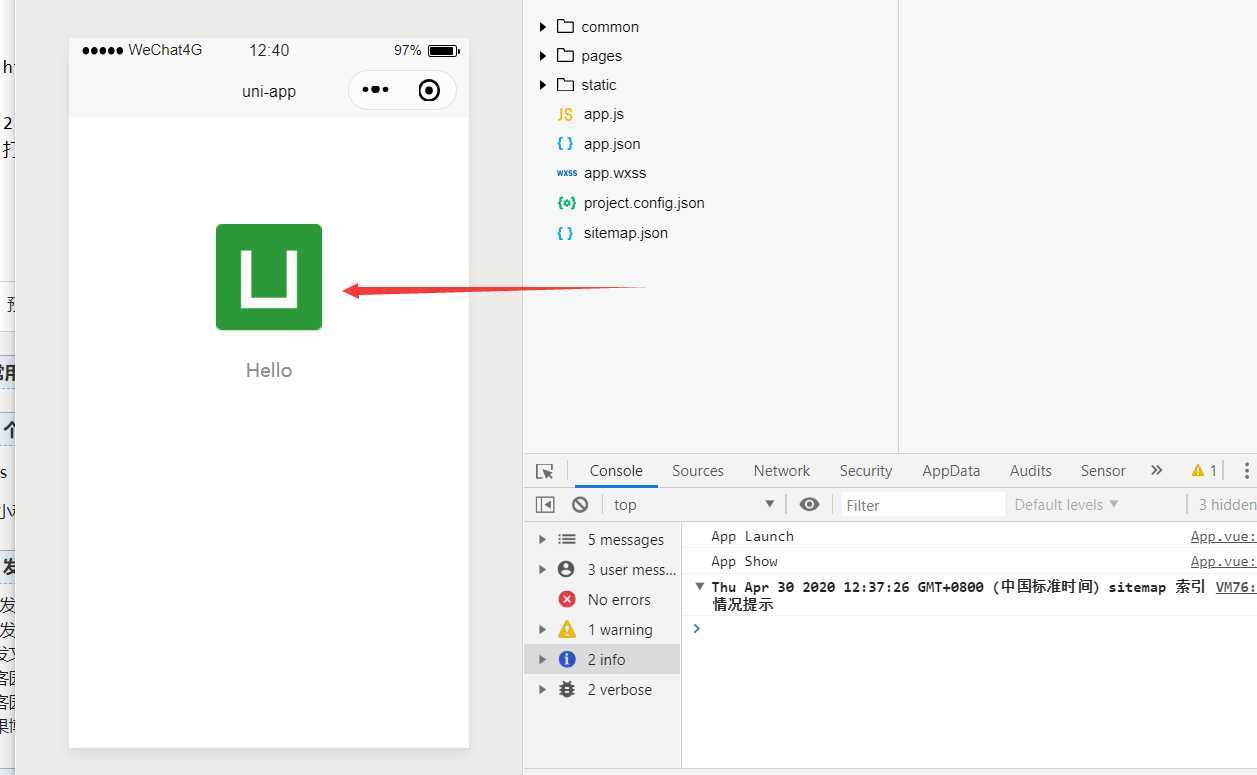Toggle the console sidebar panel icon
Screen dimensions: 1257x775
(545, 505)
